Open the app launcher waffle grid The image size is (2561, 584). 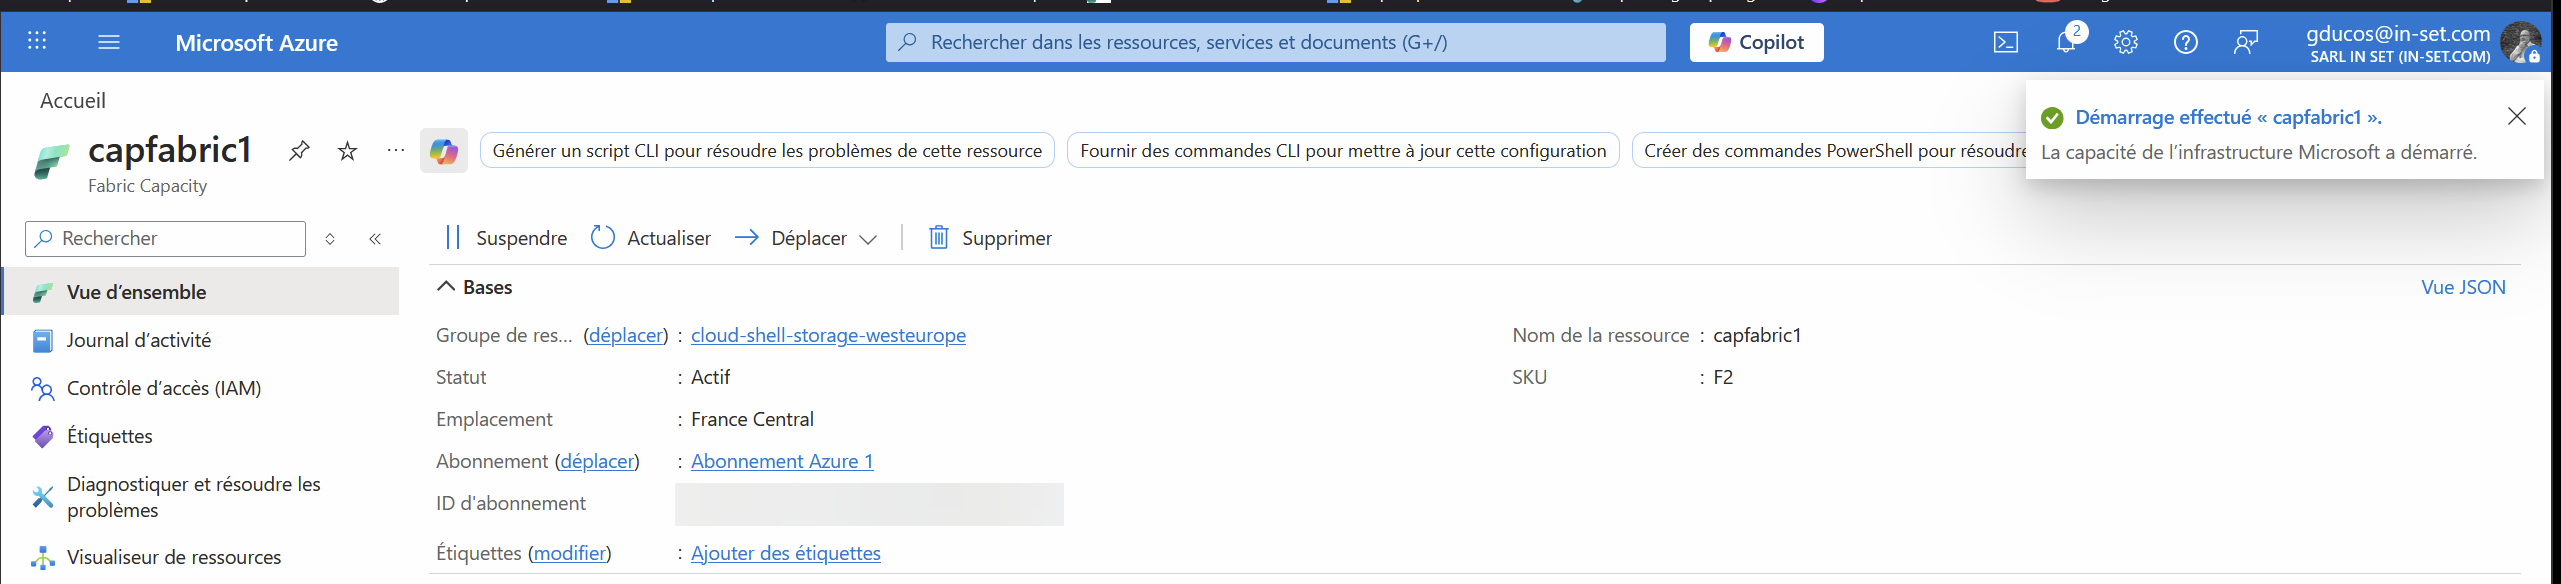pyautogui.click(x=37, y=41)
